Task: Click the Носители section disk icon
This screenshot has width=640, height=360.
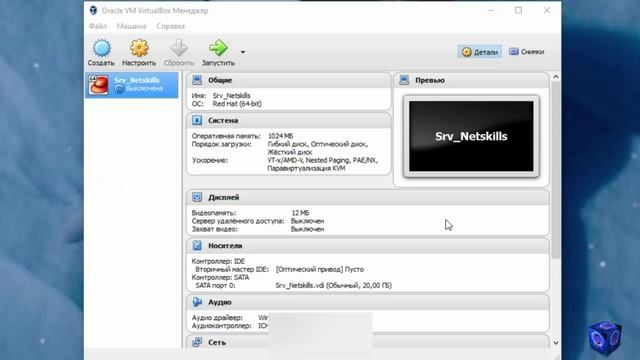Action: [197, 245]
